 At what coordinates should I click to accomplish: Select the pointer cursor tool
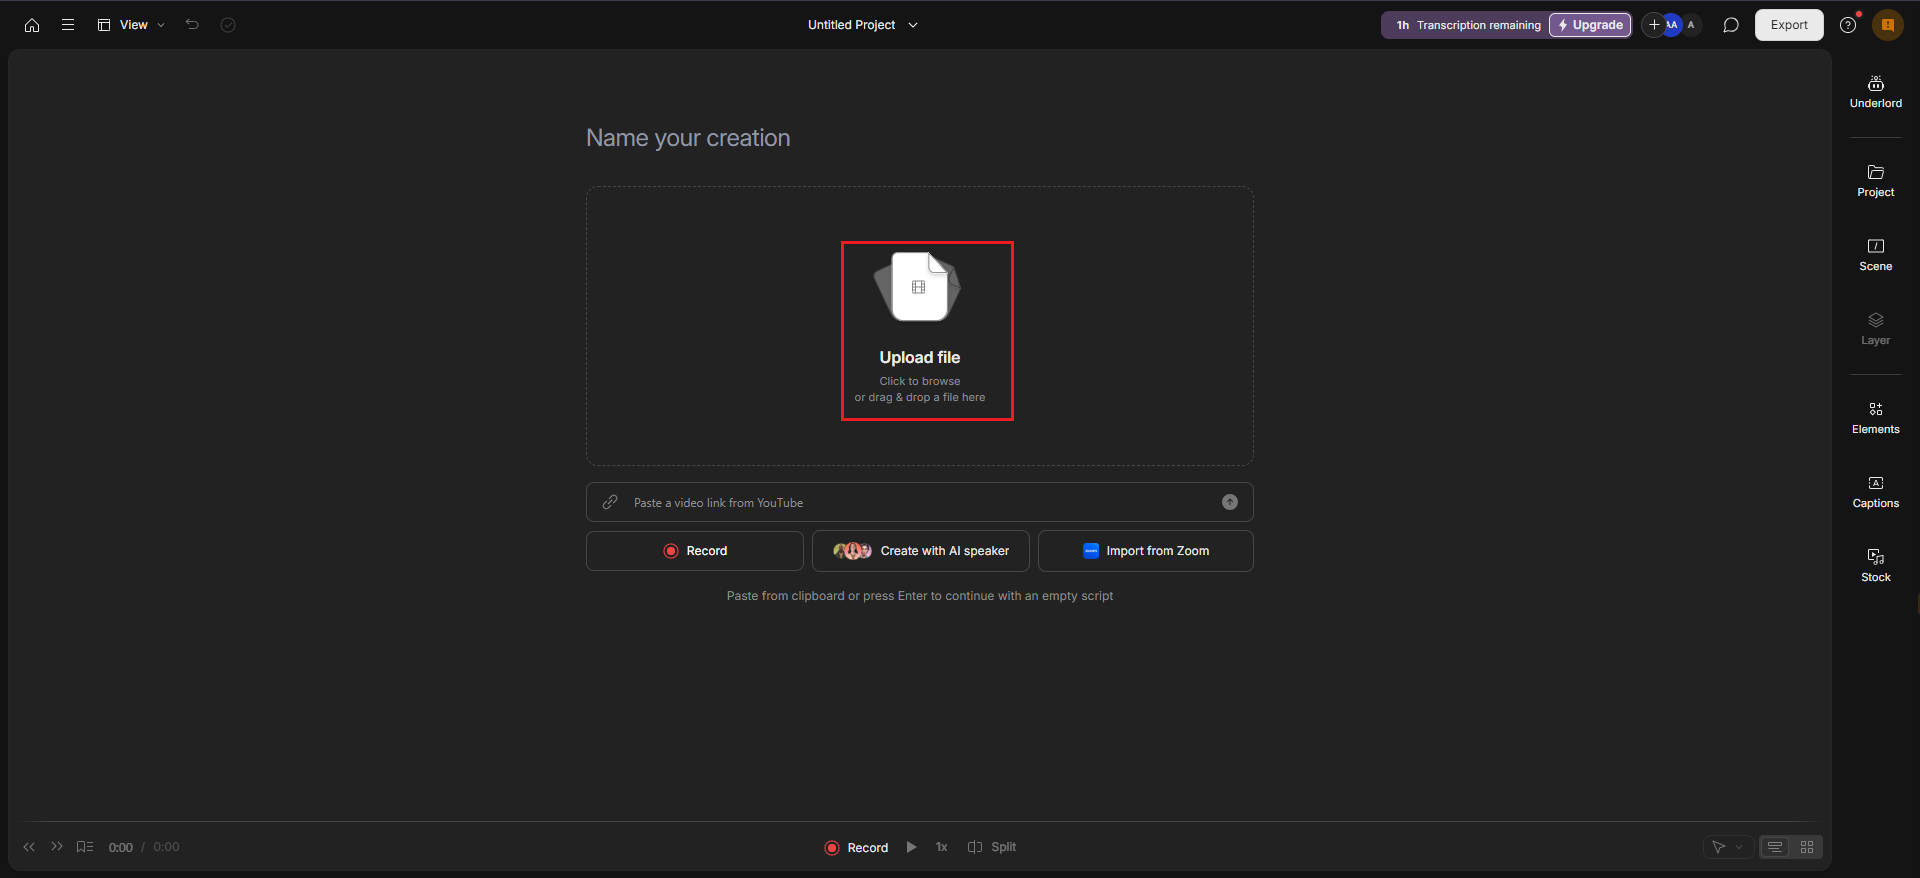(x=1719, y=847)
